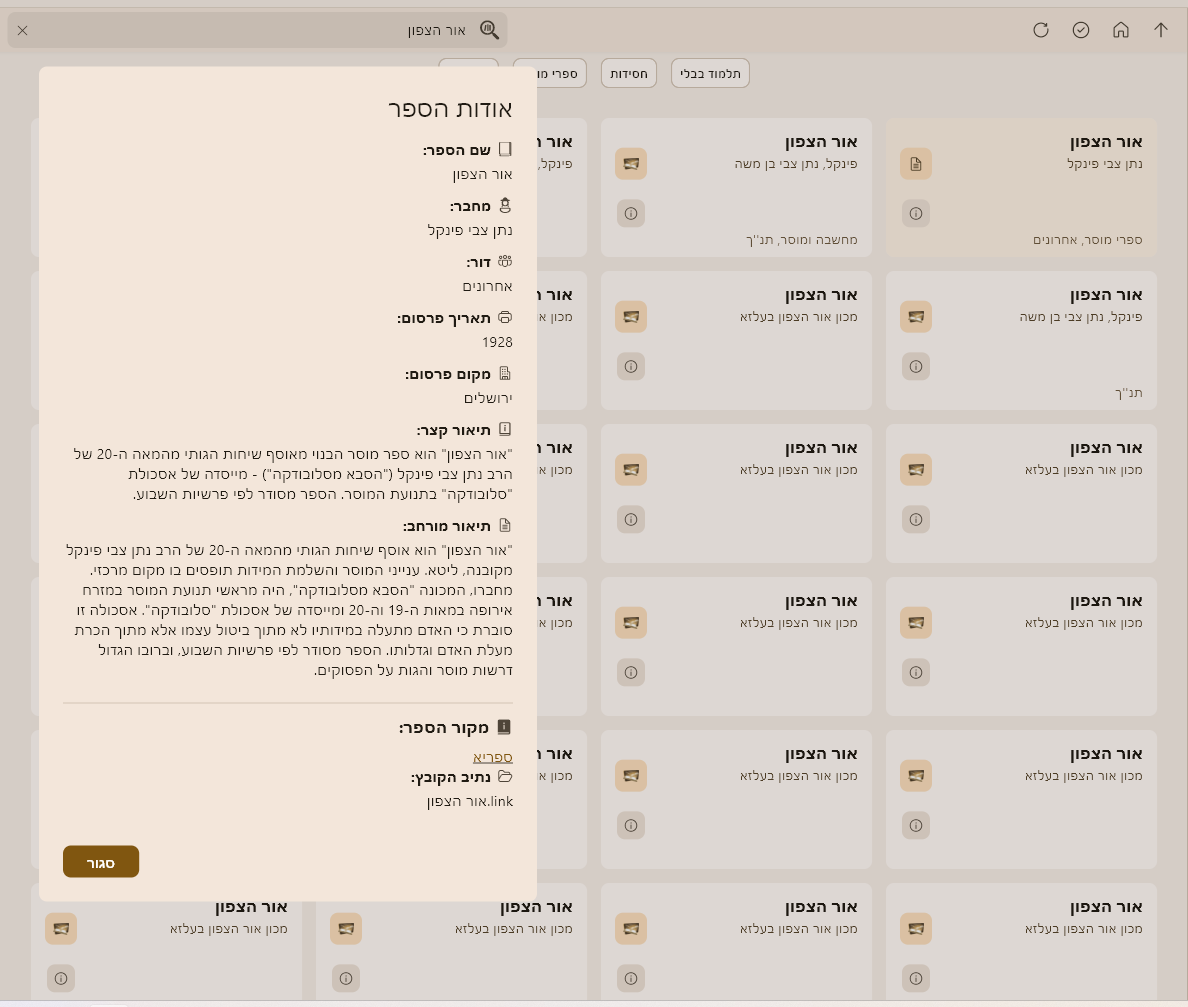
Task: Click the field label תאריך פרסום
Action: [444, 318]
